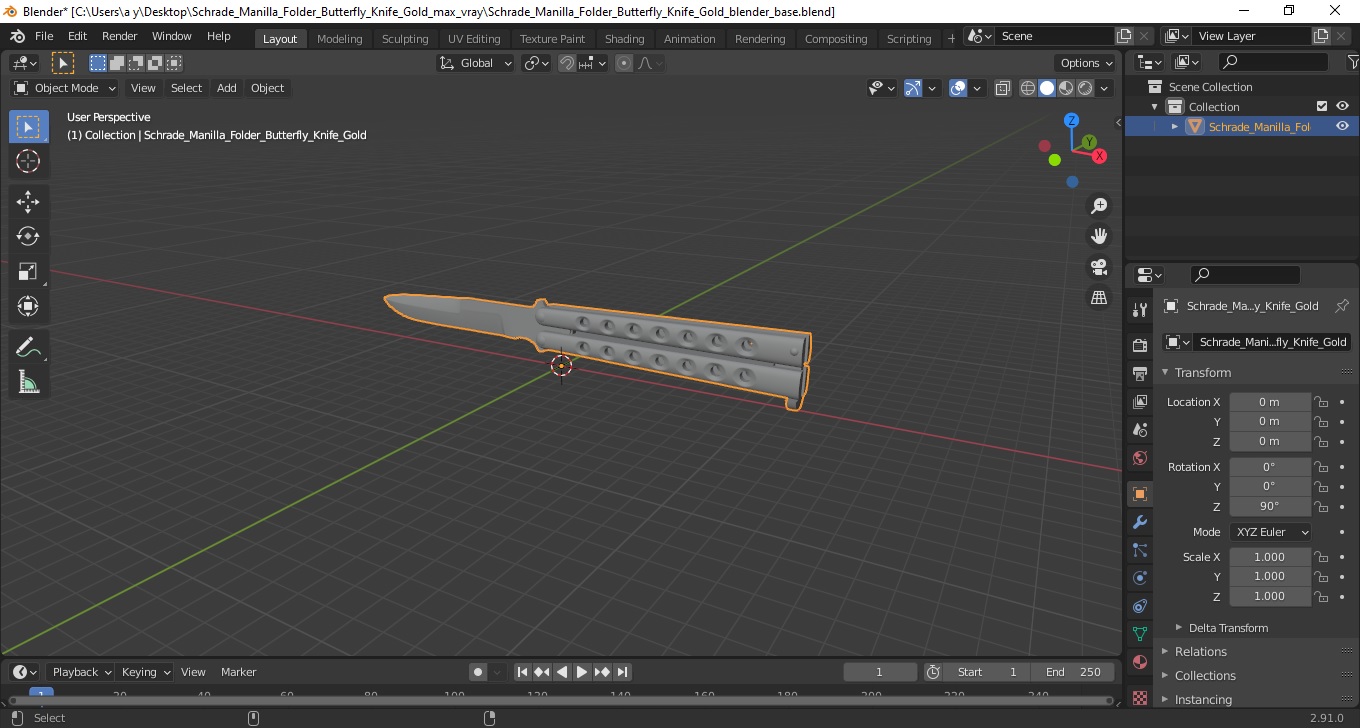Click the Rotation Z 90° field

[1269, 506]
